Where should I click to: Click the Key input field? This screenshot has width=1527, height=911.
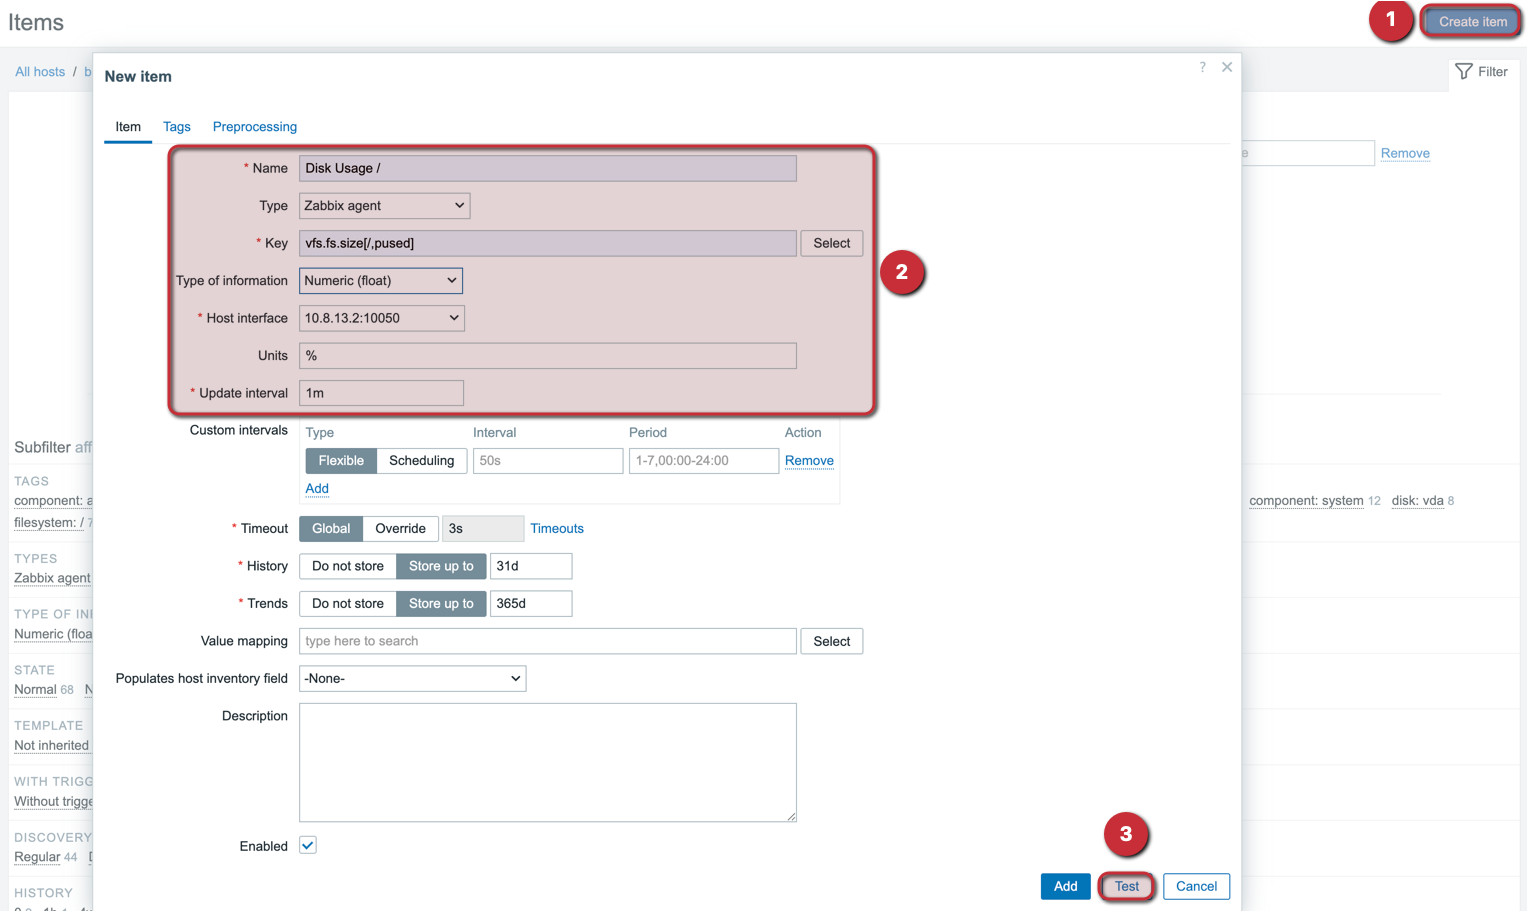point(548,243)
